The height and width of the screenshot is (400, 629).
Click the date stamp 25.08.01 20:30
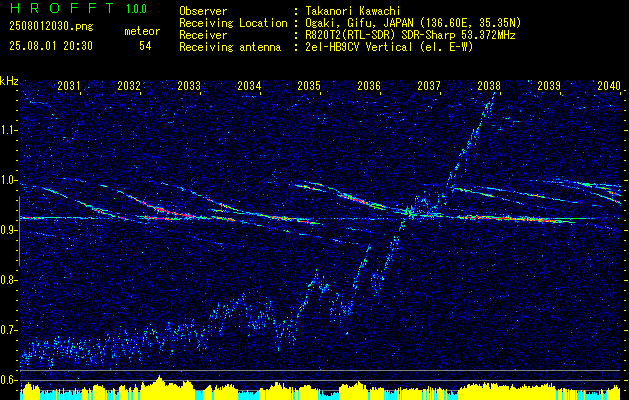51,46
